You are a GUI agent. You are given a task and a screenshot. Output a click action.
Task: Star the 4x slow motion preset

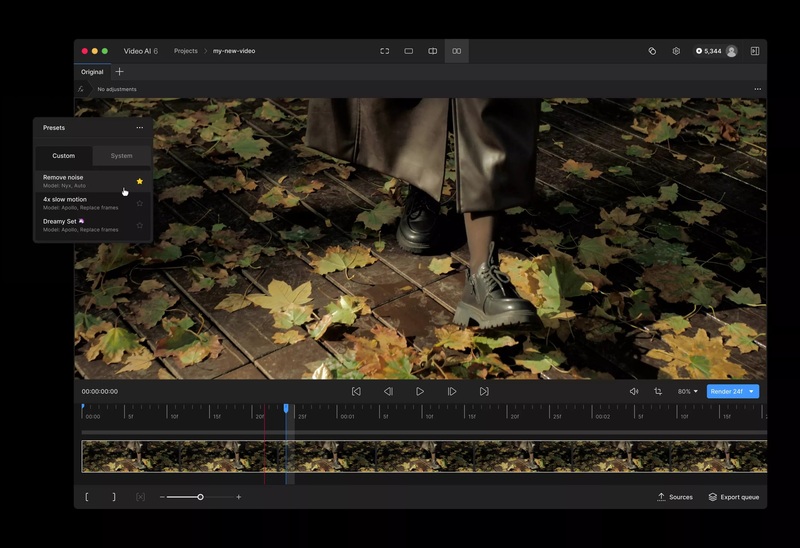point(140,203)
